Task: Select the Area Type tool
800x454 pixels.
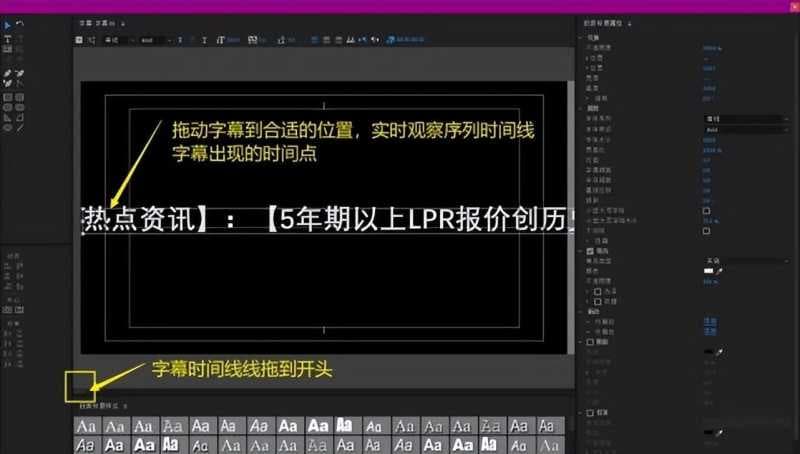Action: click(x=7, y=49)
